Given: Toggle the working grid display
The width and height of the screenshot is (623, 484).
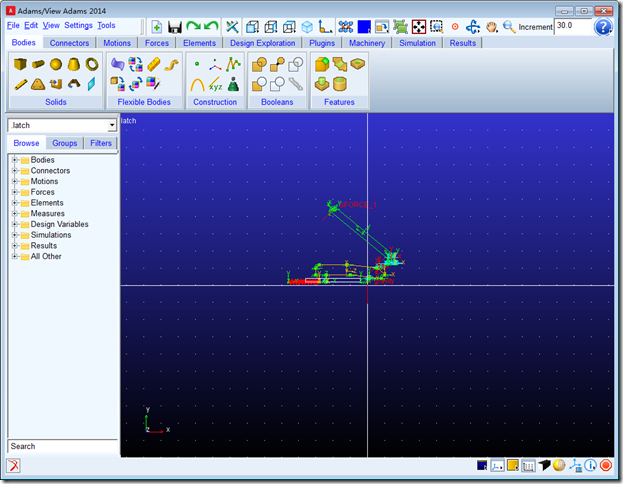Looking at the screenshot, I should click(x=528, y=465).
